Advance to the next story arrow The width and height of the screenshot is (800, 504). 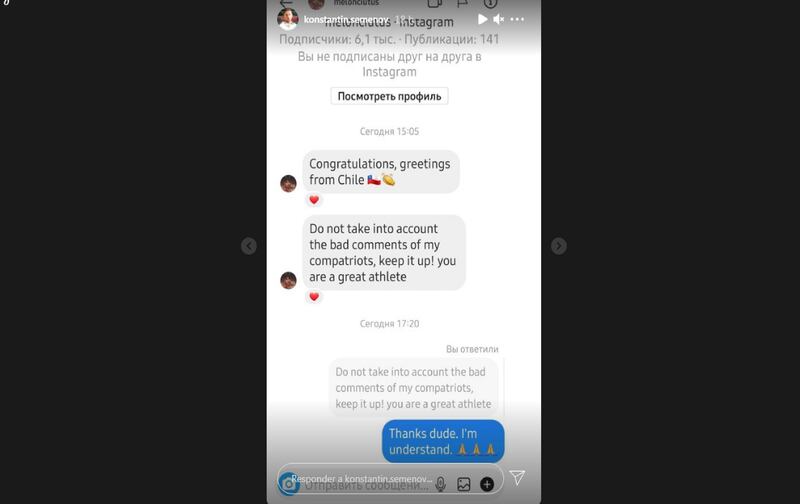[x=559, y=246]
